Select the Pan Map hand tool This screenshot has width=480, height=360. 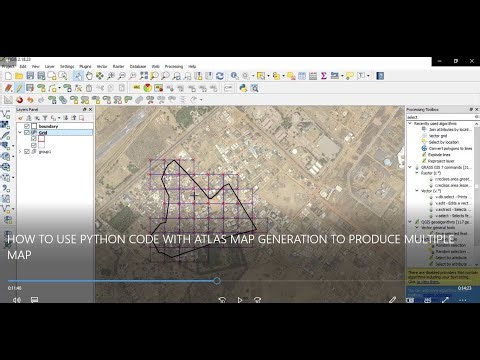pyautogui.click(x=89, y=76)
